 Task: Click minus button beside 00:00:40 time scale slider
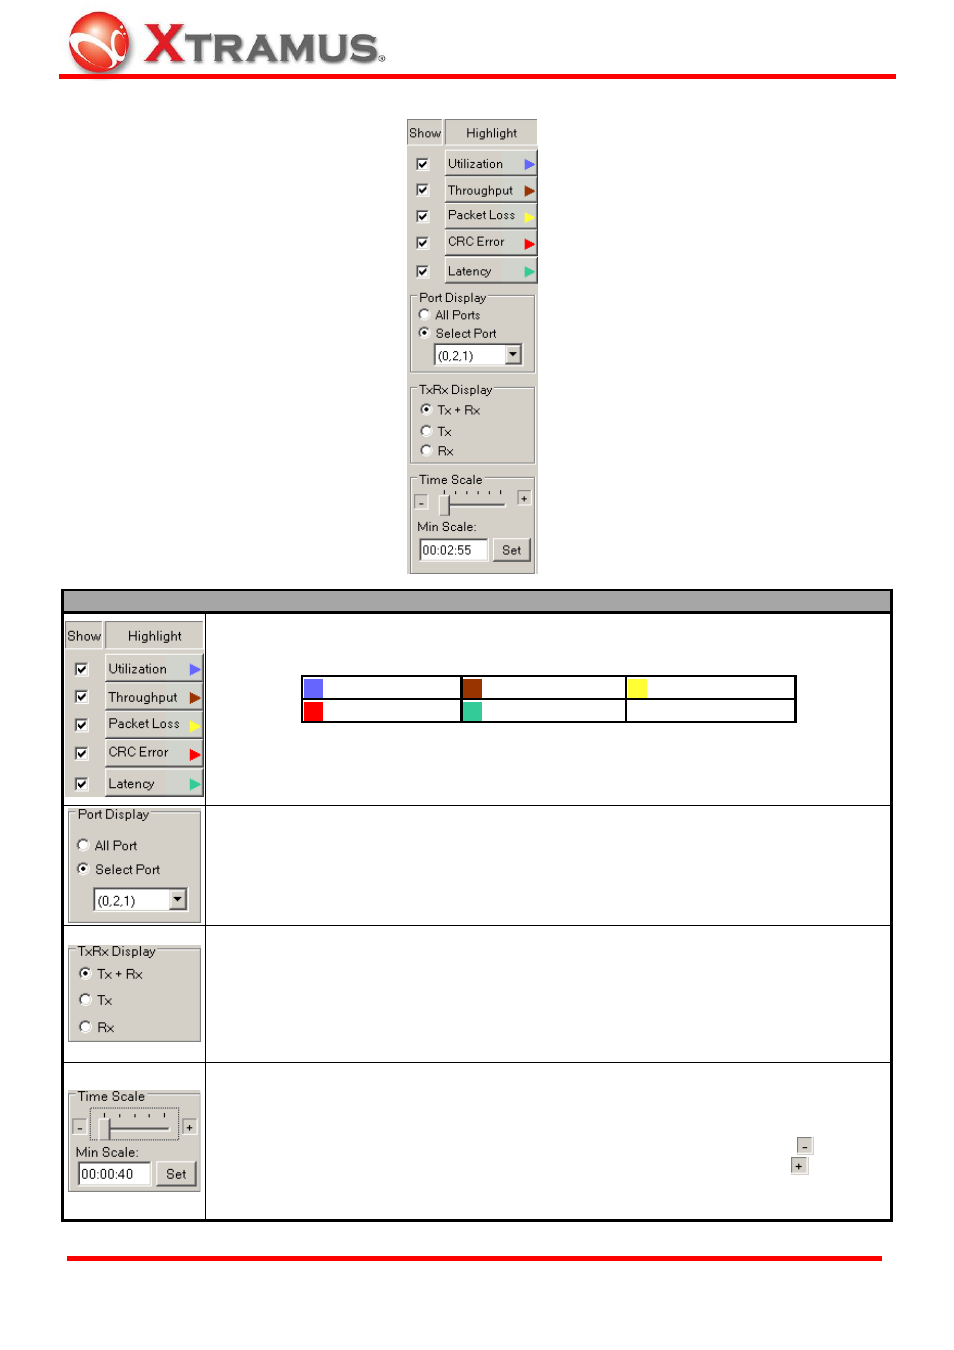click(80, 1127)
